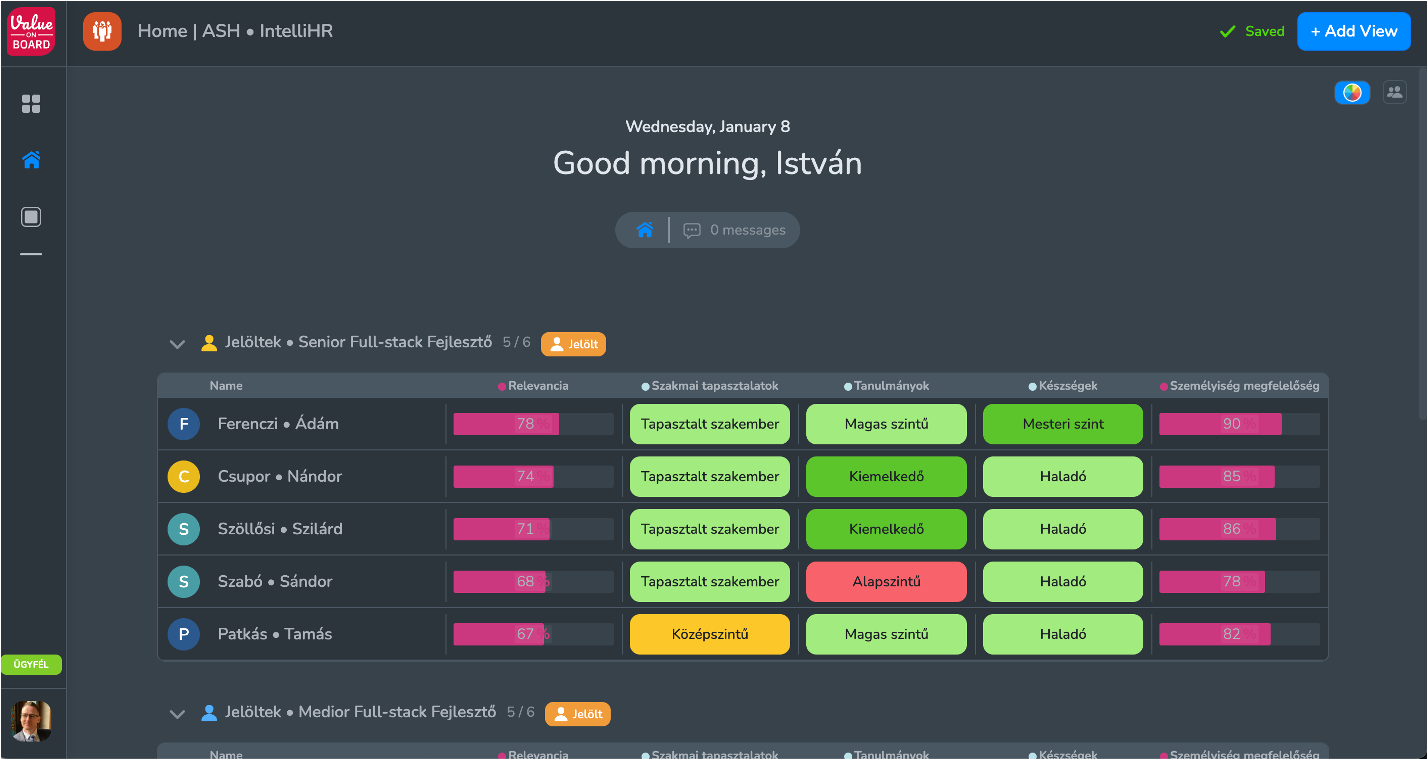Image resolution: width=1428 pixels, height=760 pixels.
Task: Select the Home icon in the sidebar
Action: point(31,160)
